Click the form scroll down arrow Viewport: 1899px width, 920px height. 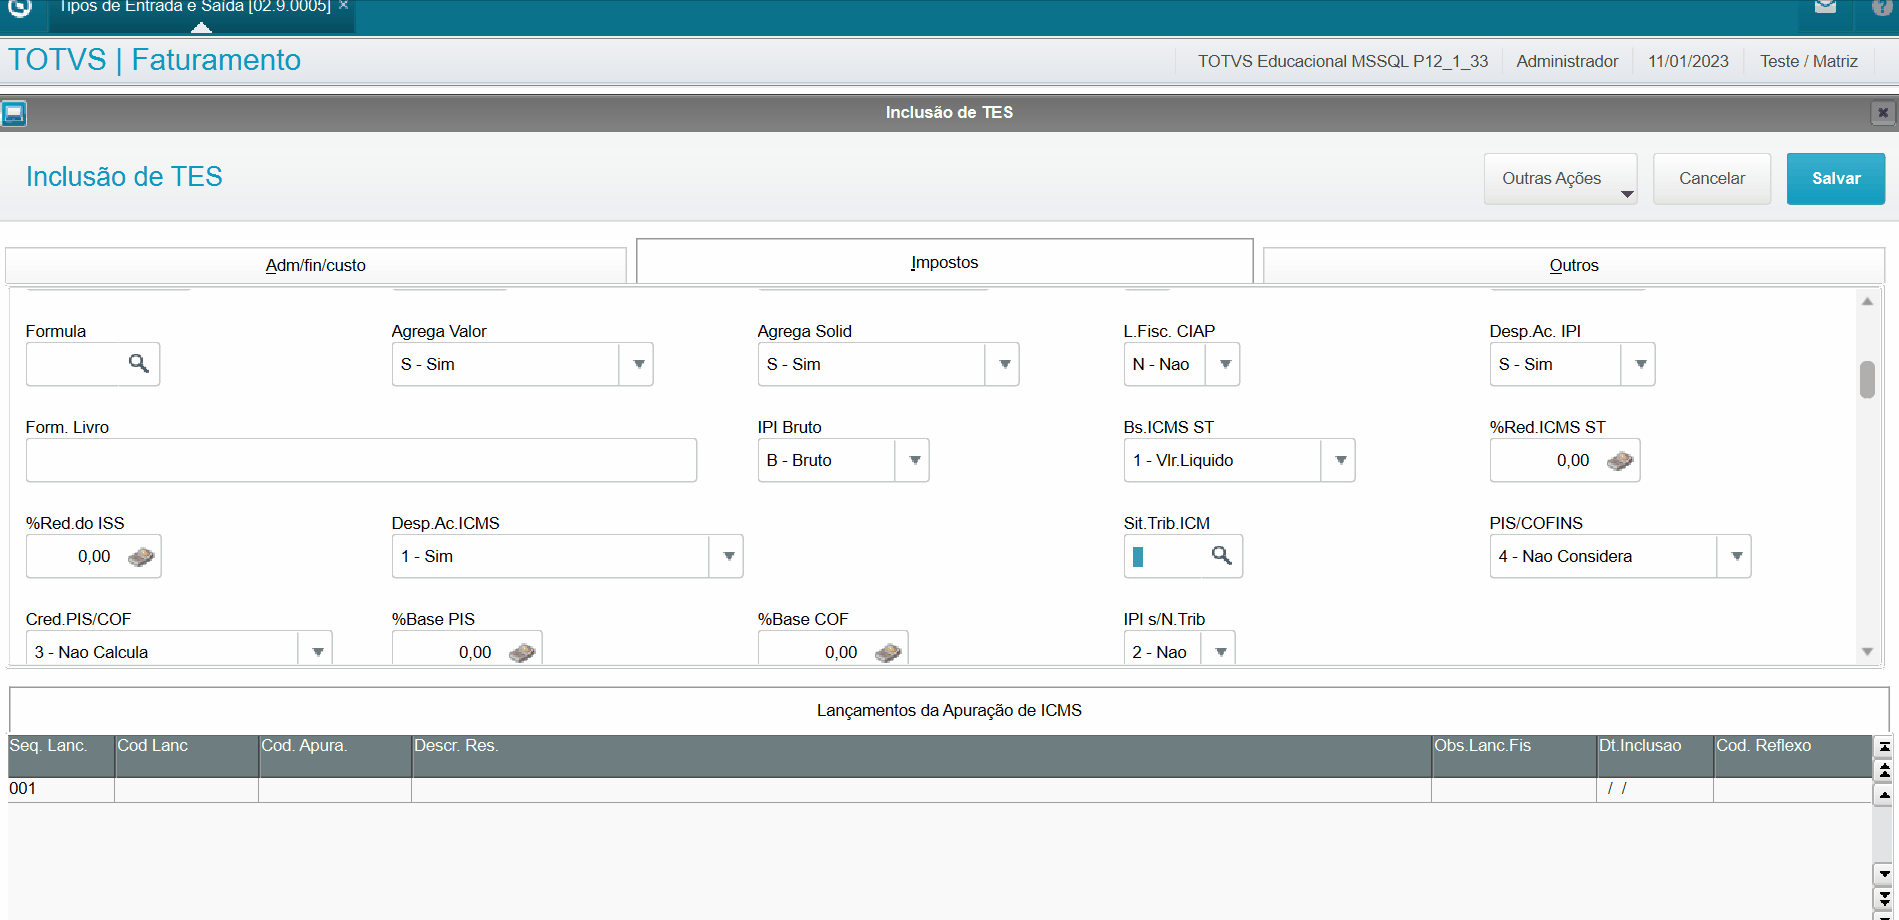(x=1867, y=652)
